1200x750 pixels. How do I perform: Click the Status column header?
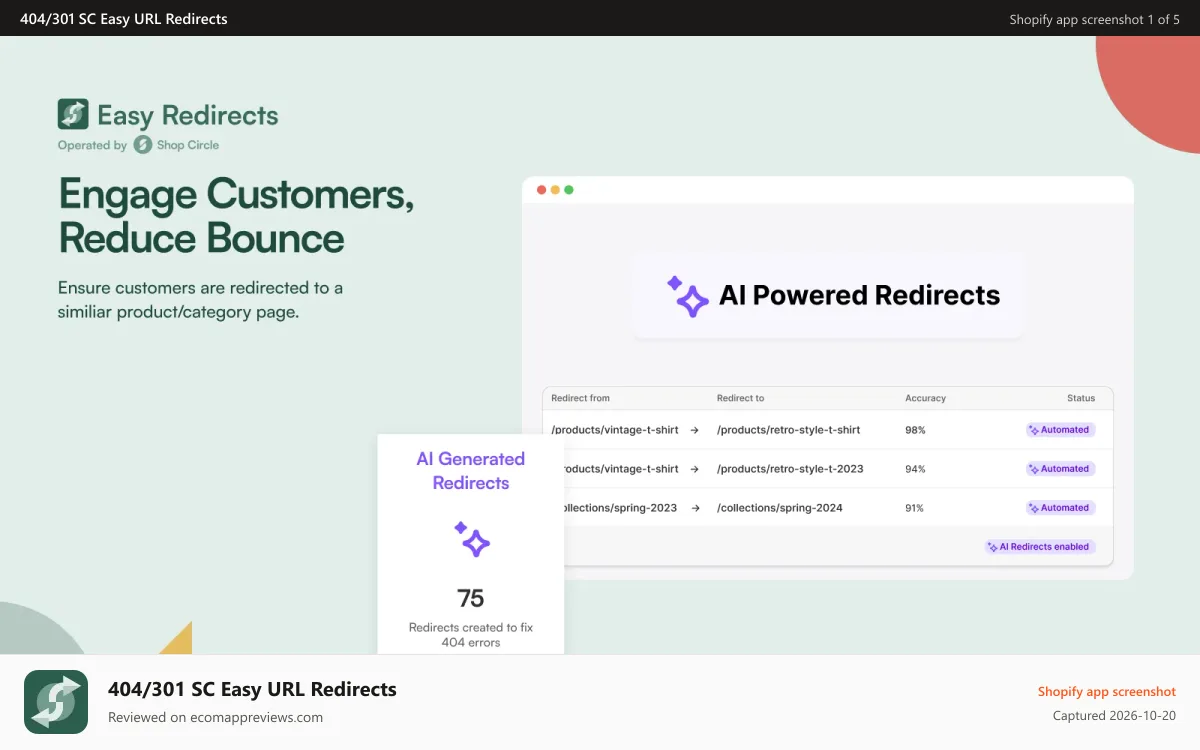coord(1081,398)
